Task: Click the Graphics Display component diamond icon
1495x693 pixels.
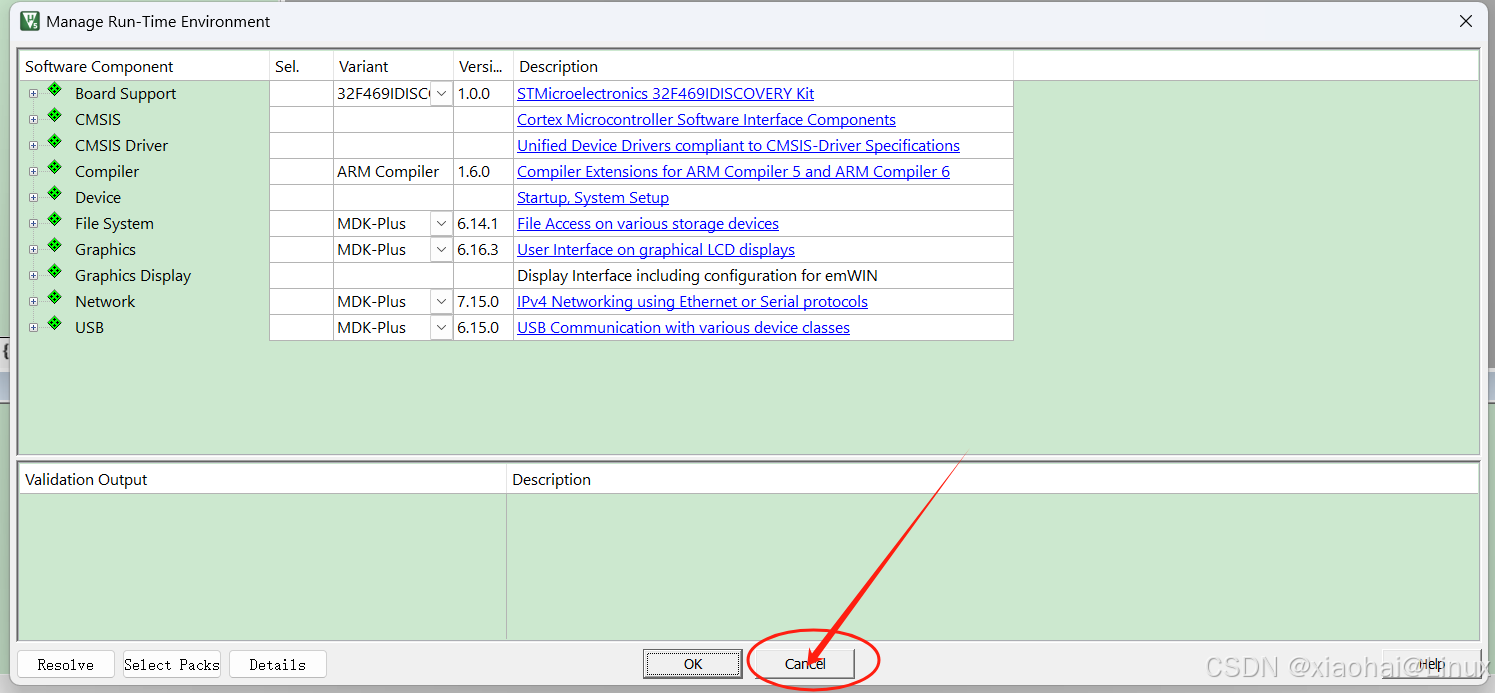Action: click(55, 272)
